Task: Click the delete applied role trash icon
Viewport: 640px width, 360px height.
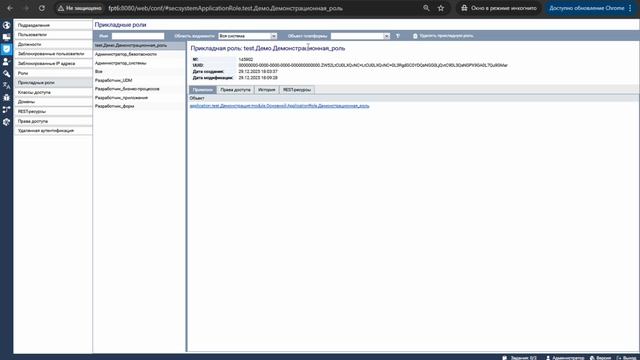Action: [415, 36]
